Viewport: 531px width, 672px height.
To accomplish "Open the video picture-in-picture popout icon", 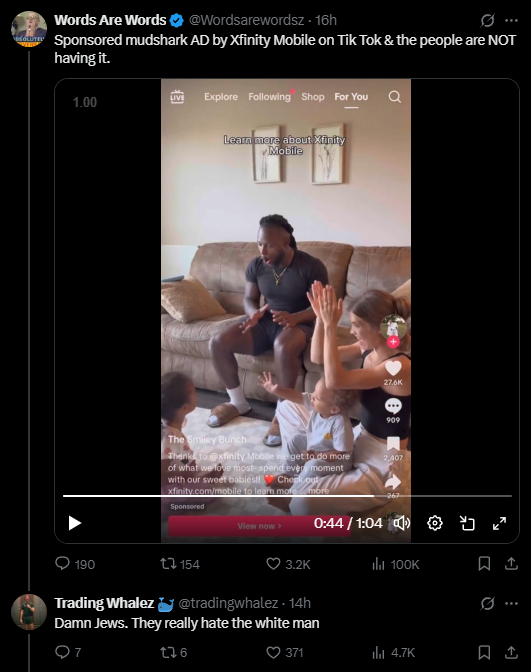I will tap(467, 523).
